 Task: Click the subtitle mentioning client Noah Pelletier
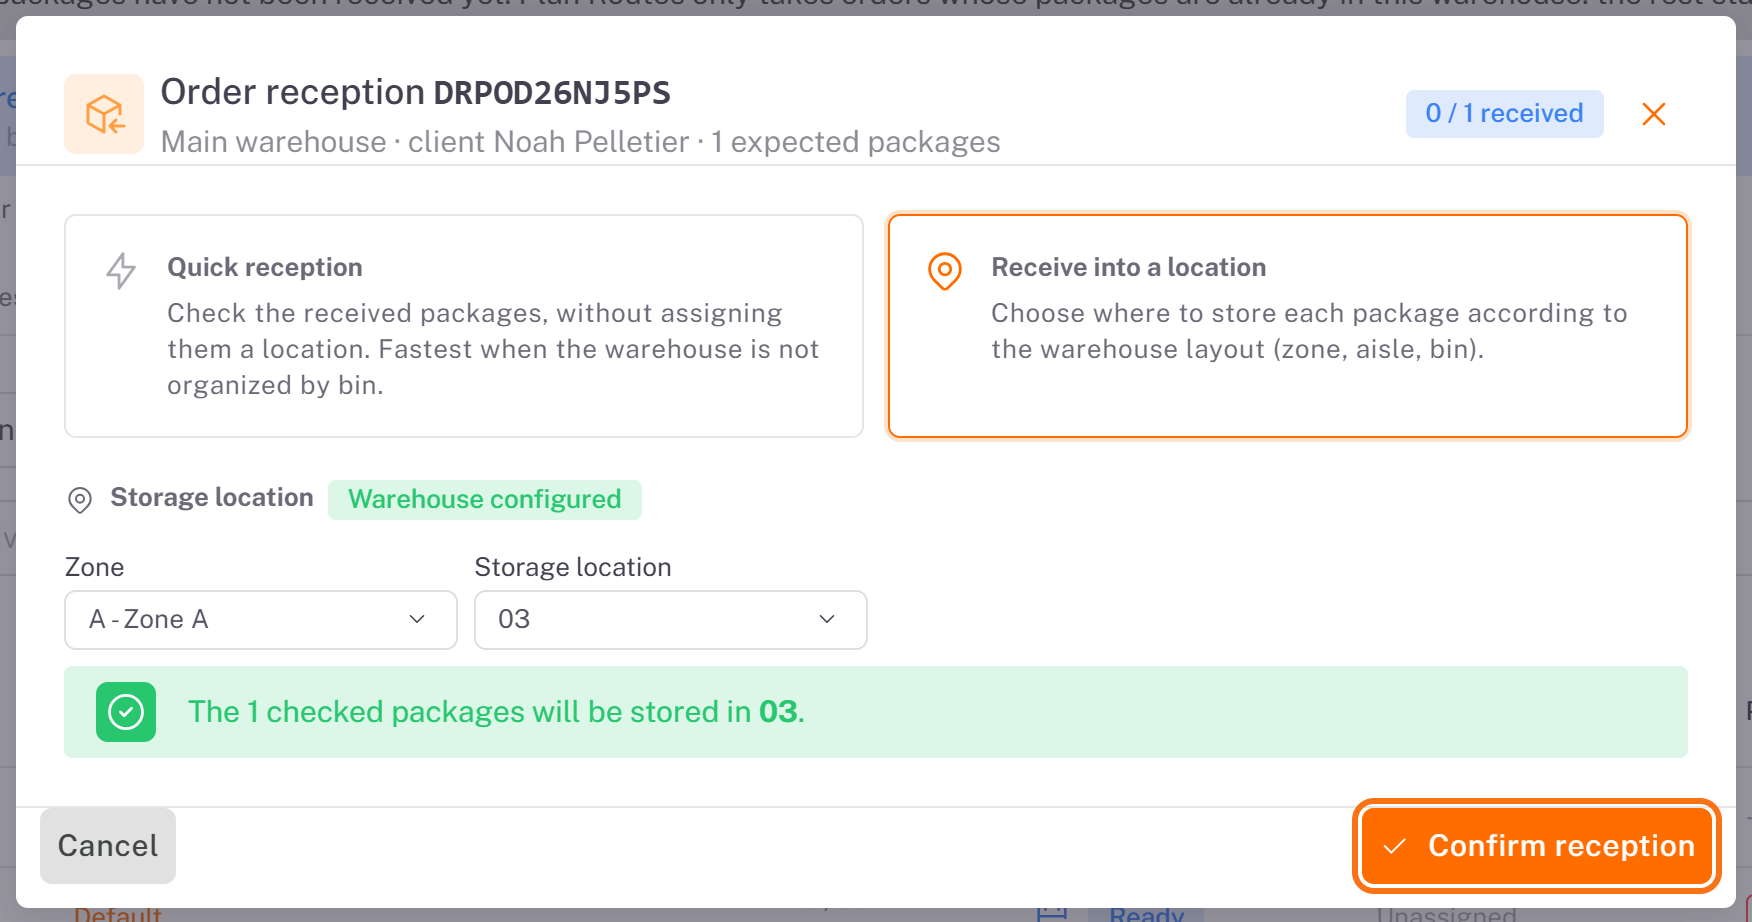click(x=581, y=142)
